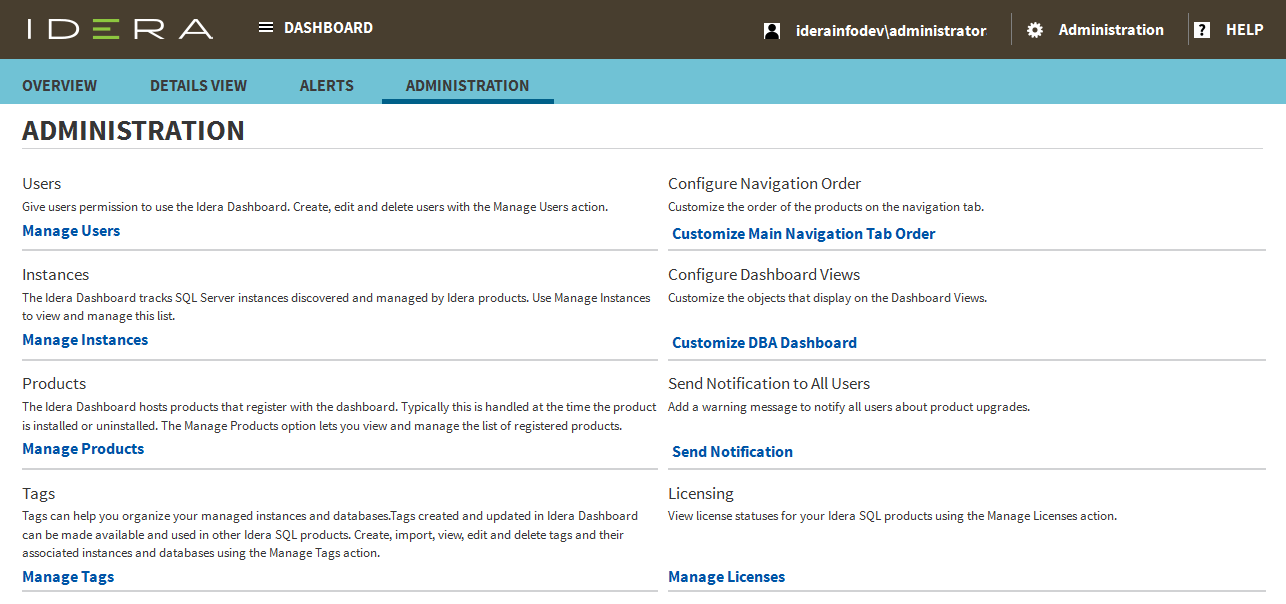The image size is (1286, 604).
Task: Open the Manage Products link
Action: [x=83, y=449]
